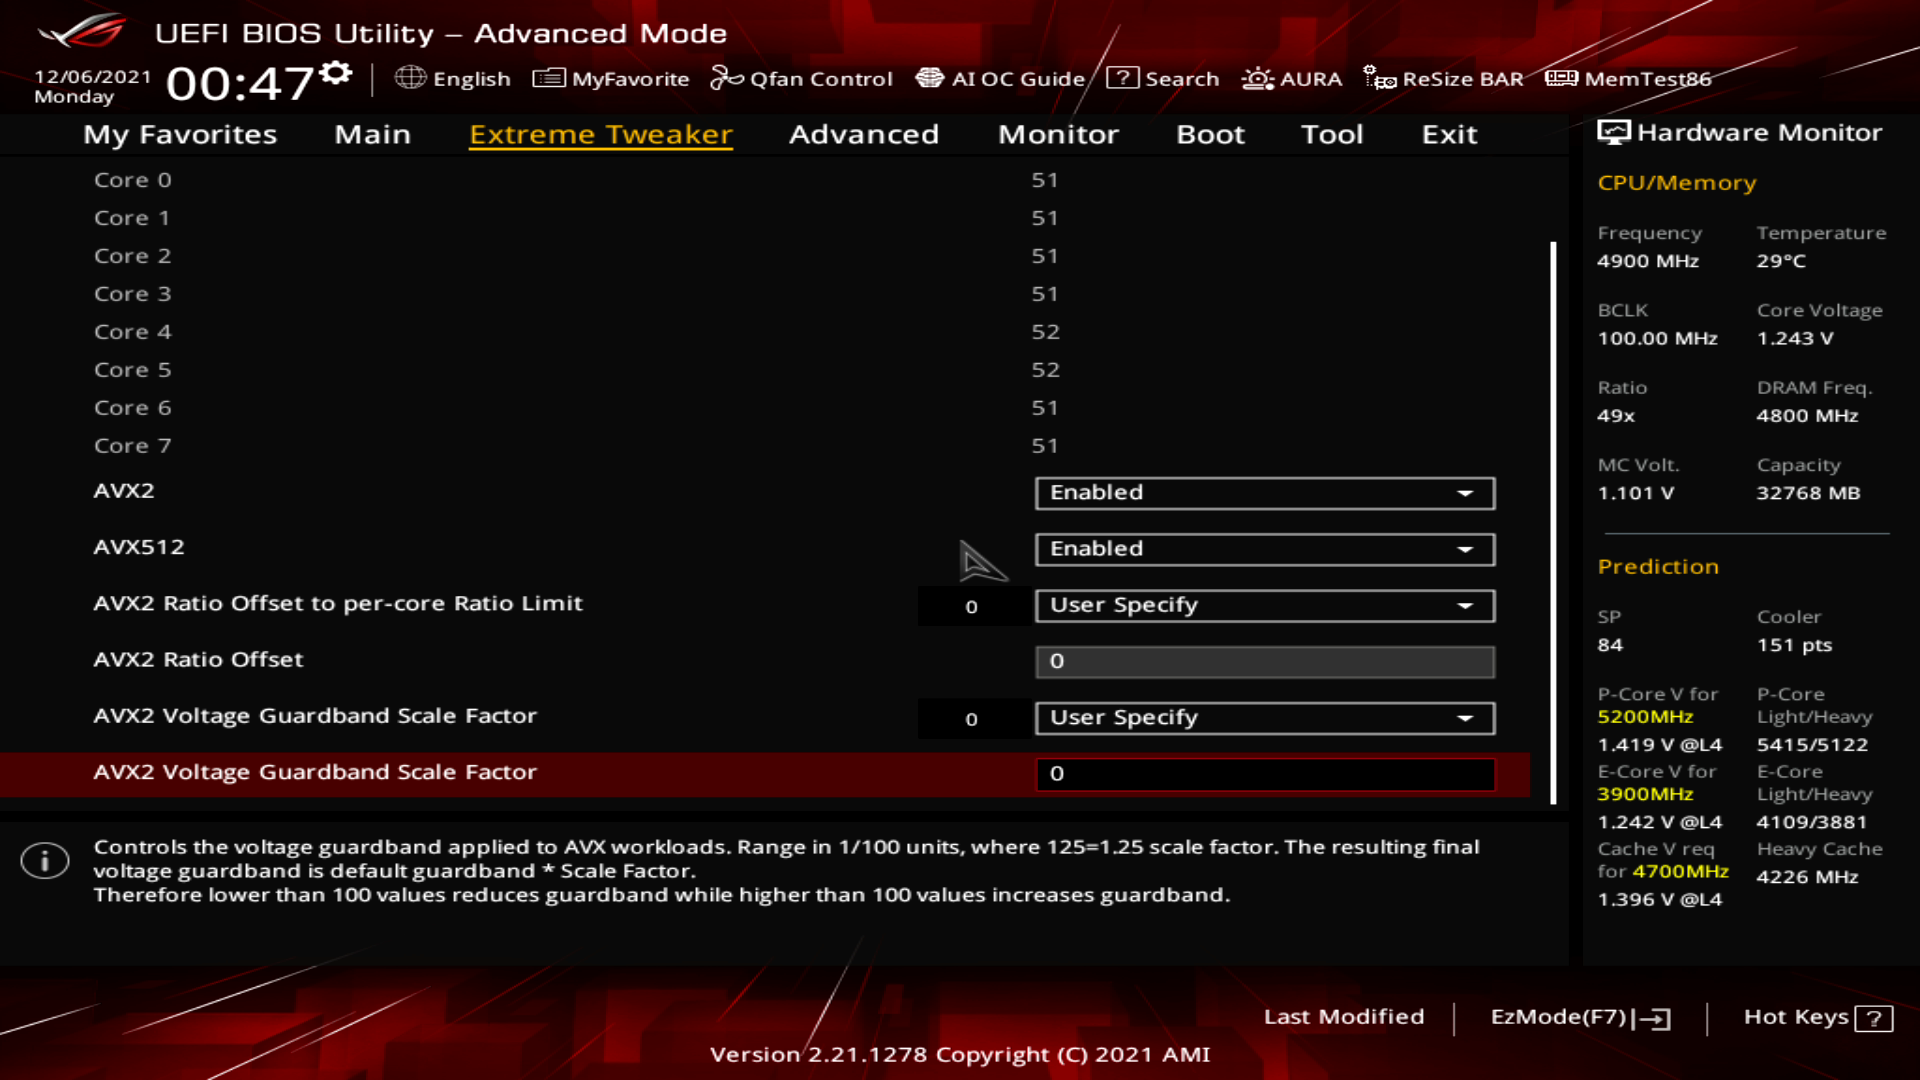Open Hot Keys help
Viewport: 1920px width, 1080px height.
[x=1817, y=1017]
